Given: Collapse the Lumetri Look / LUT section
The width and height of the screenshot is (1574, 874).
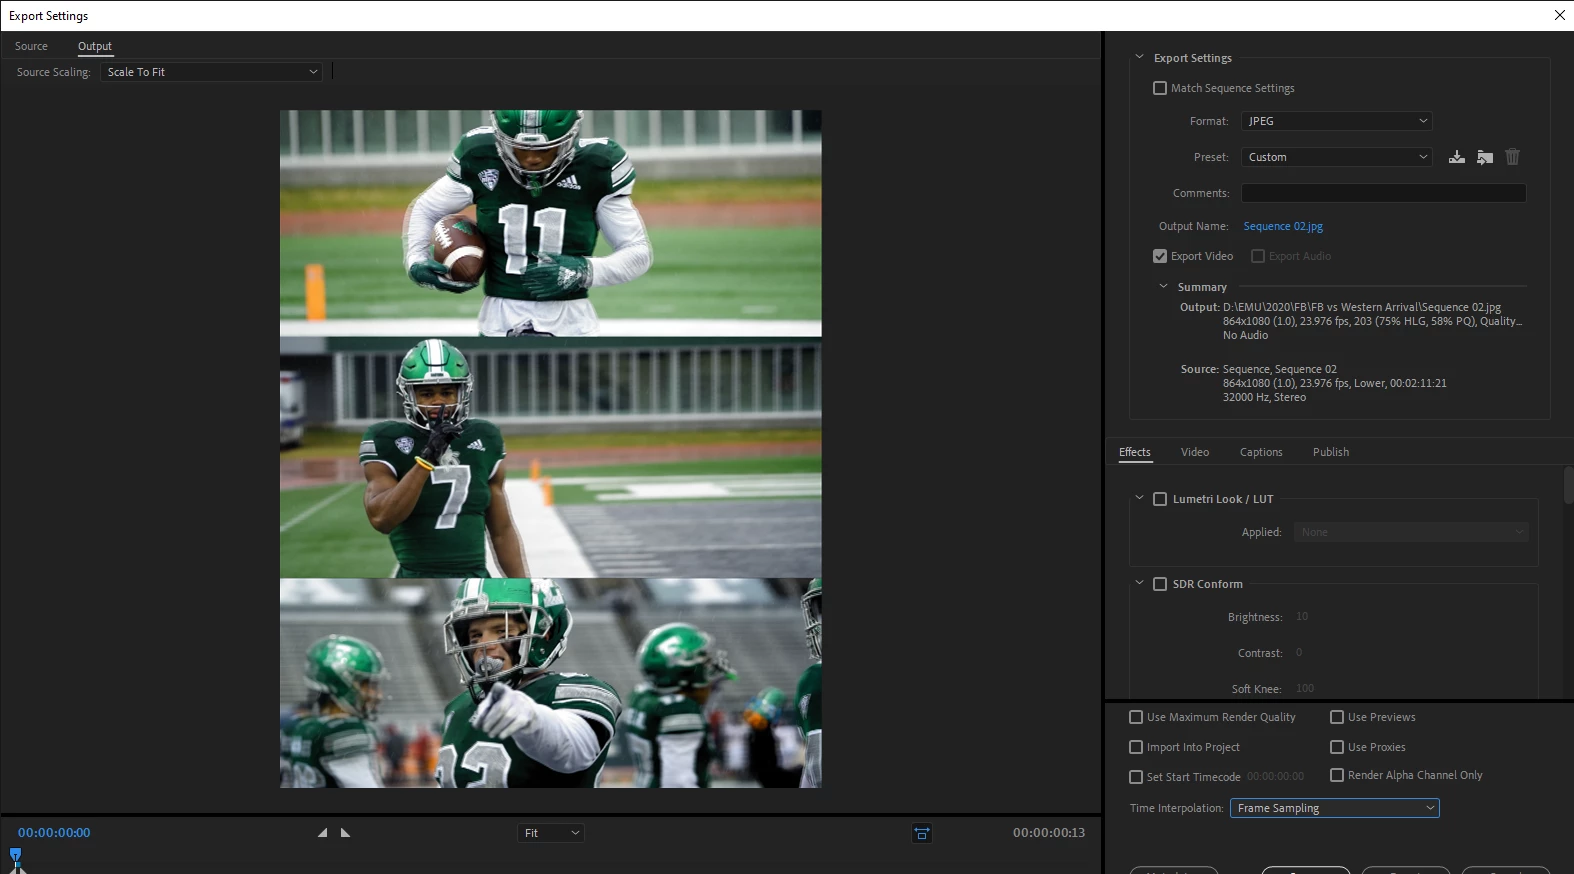Looking at the screenshot, I should point(1139,498).
